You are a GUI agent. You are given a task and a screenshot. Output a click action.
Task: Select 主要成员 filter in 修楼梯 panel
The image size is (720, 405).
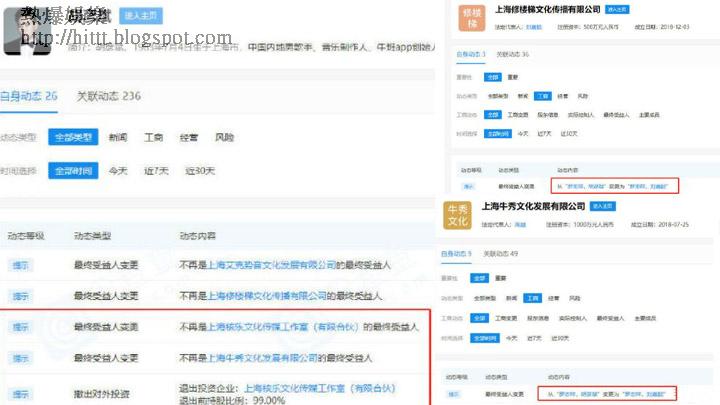point(649,115)
